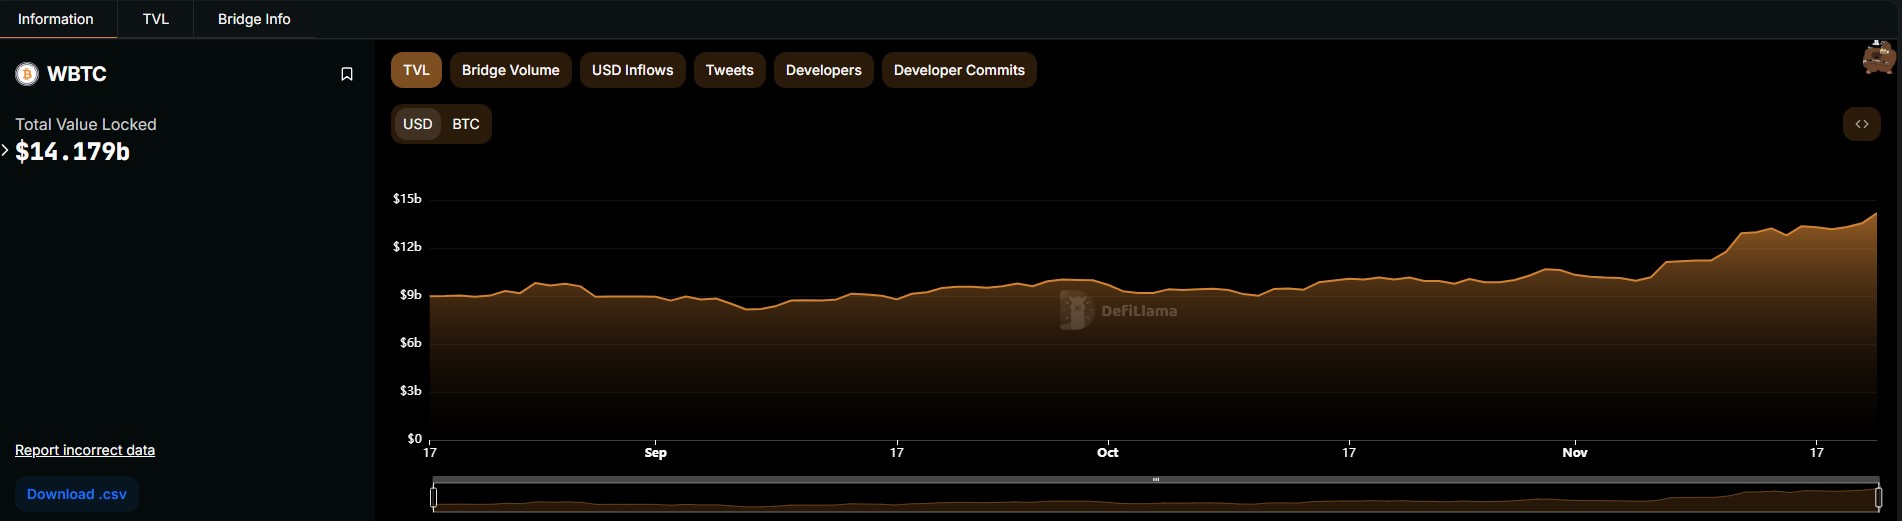
Task: Open the embed chart code icon
Action: click(1861, 124)
